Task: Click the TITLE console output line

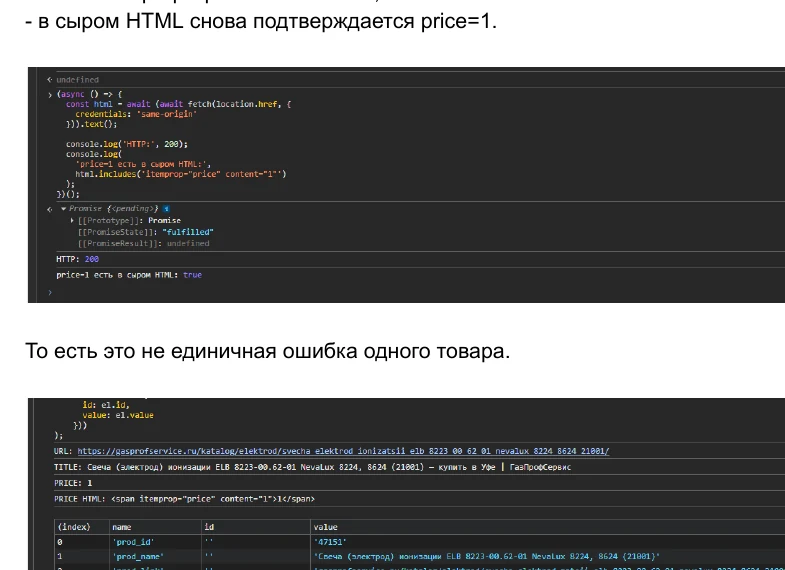Action: (312, 467)
